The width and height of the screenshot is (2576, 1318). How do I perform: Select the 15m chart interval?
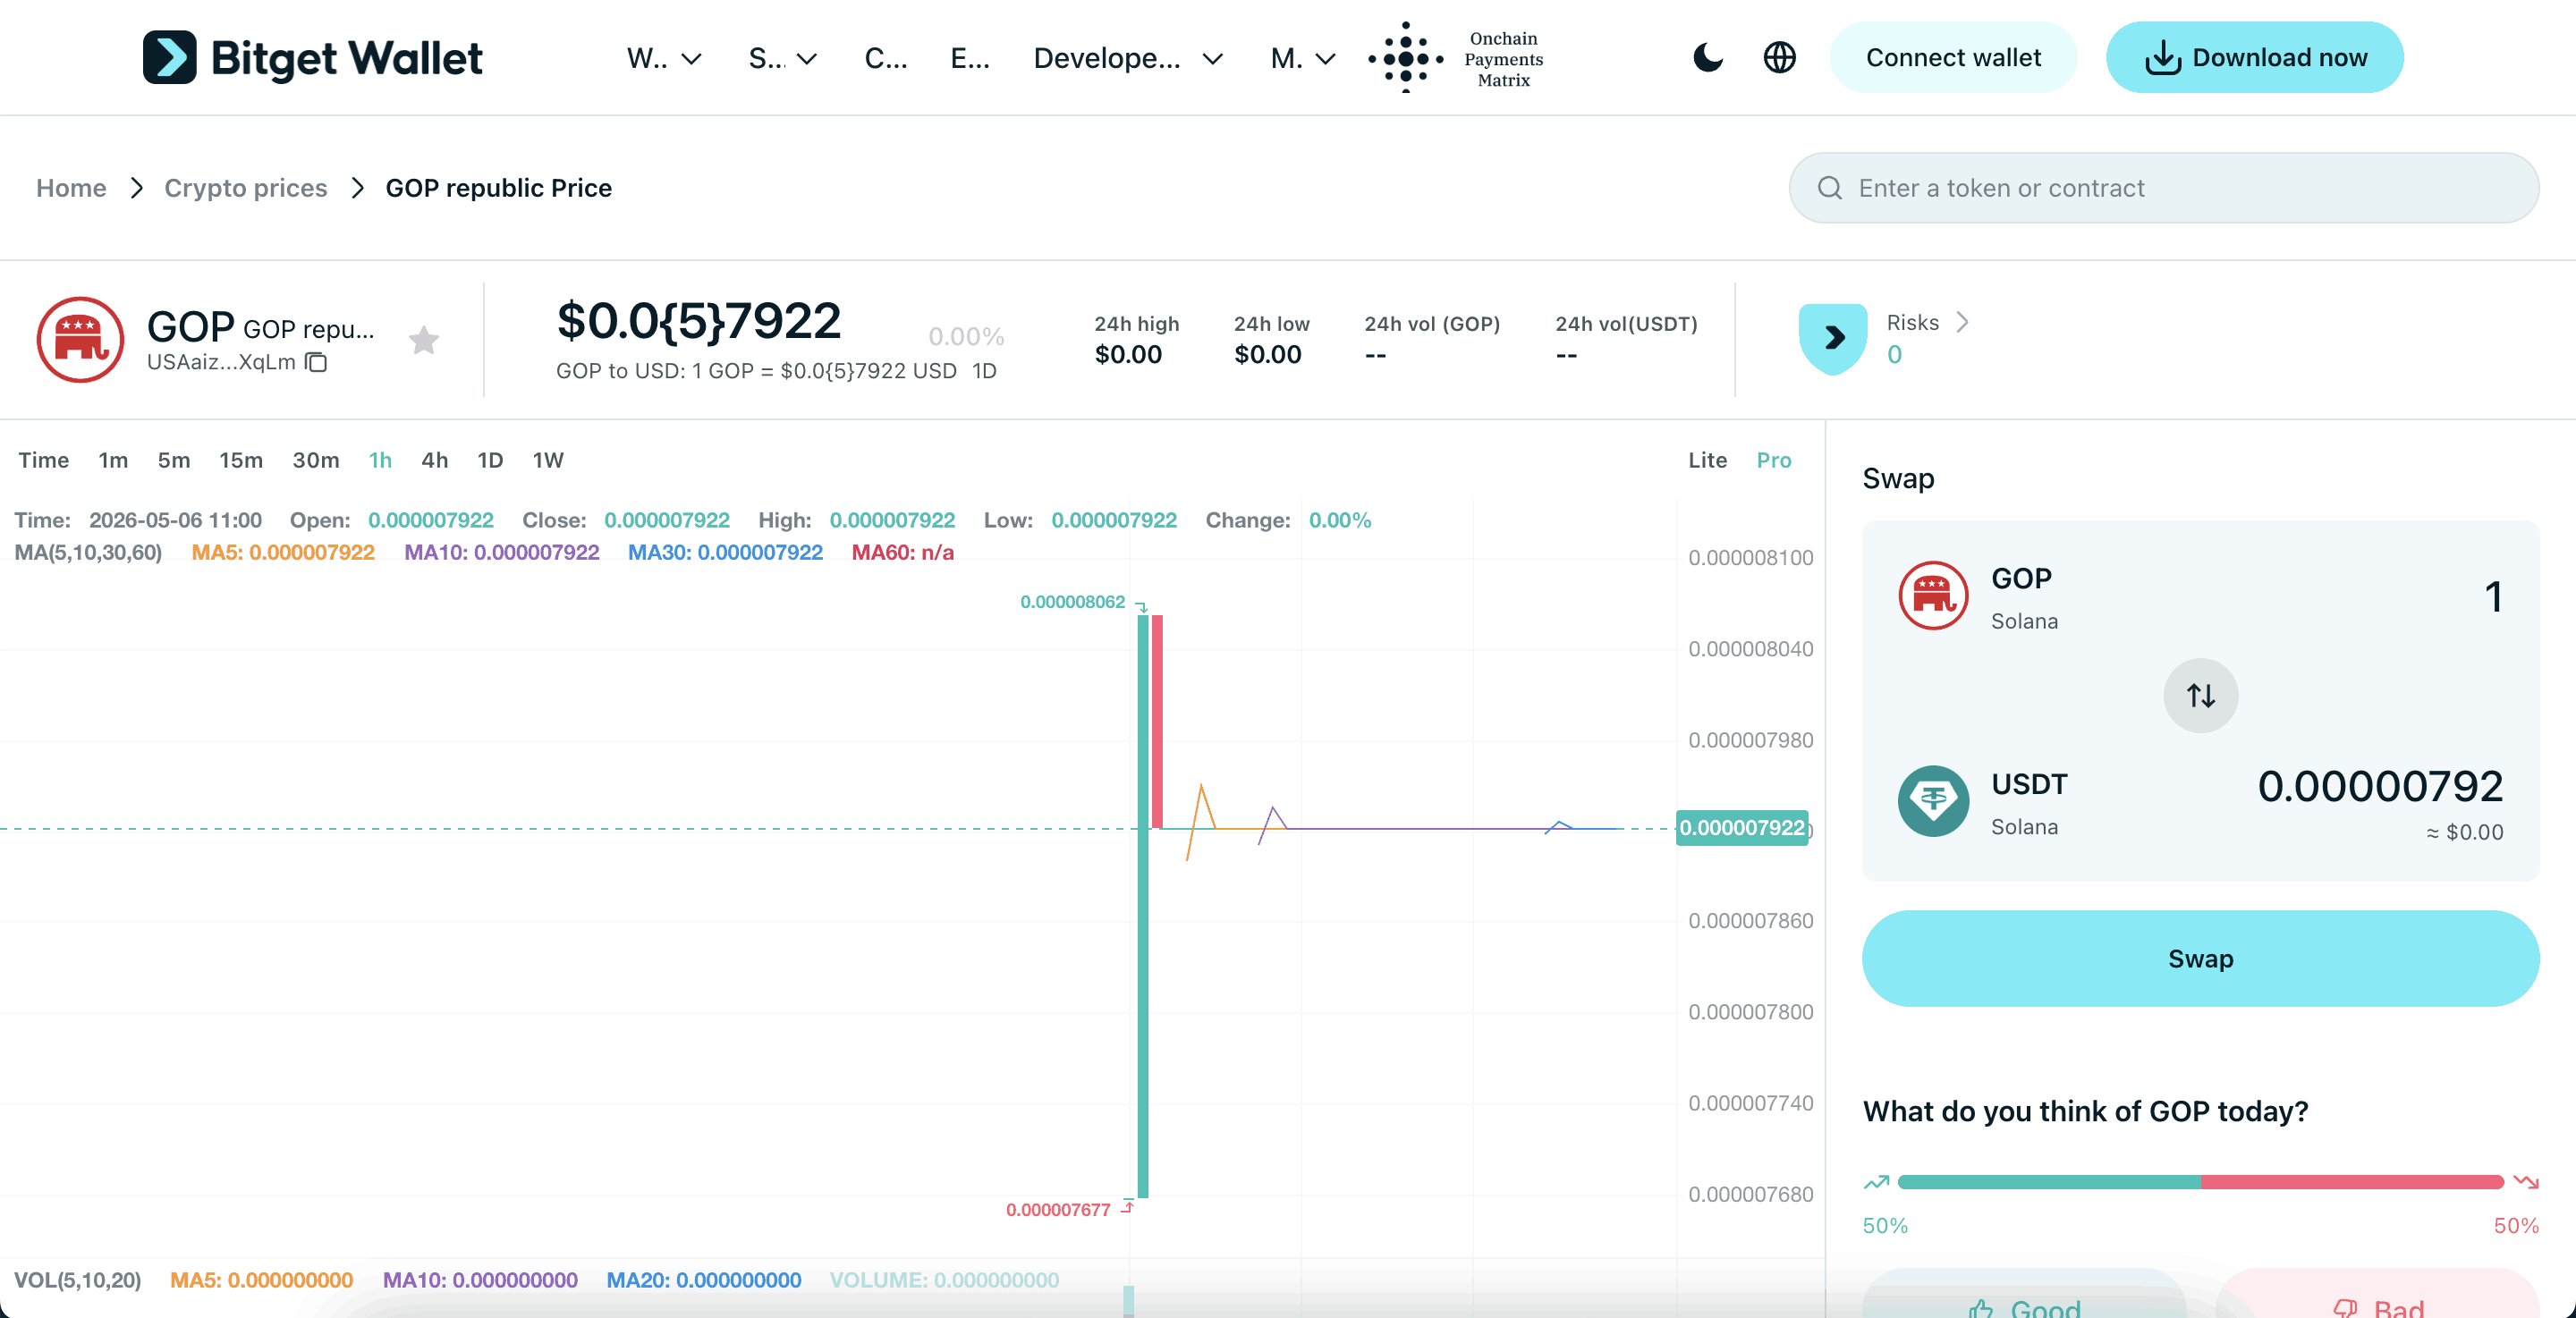click(241, 460)
